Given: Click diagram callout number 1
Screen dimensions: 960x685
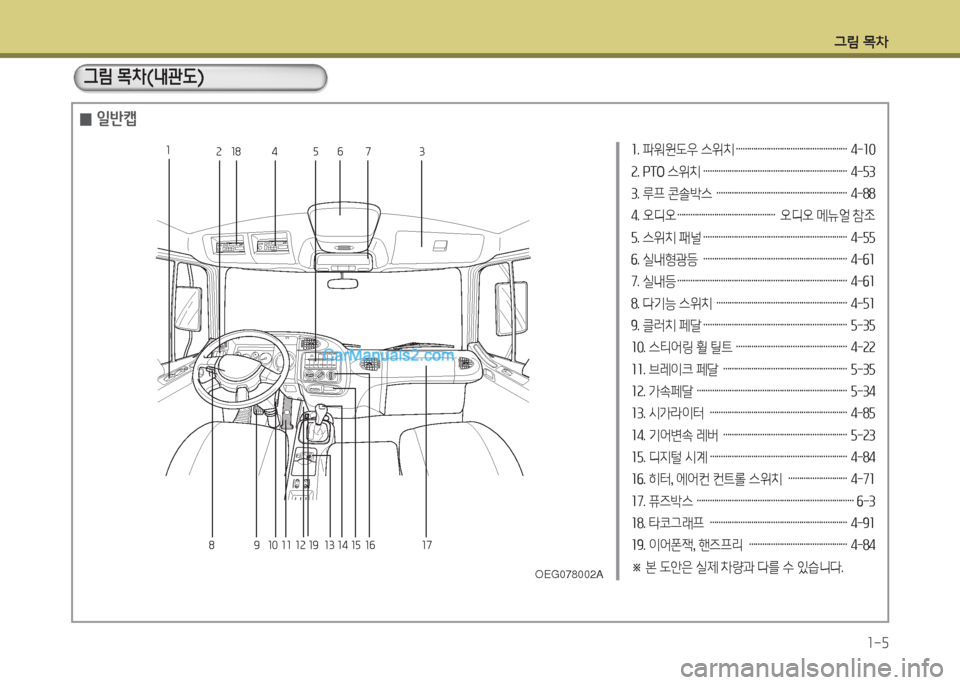Looking at the screenshot, I should tap(168, 150).
